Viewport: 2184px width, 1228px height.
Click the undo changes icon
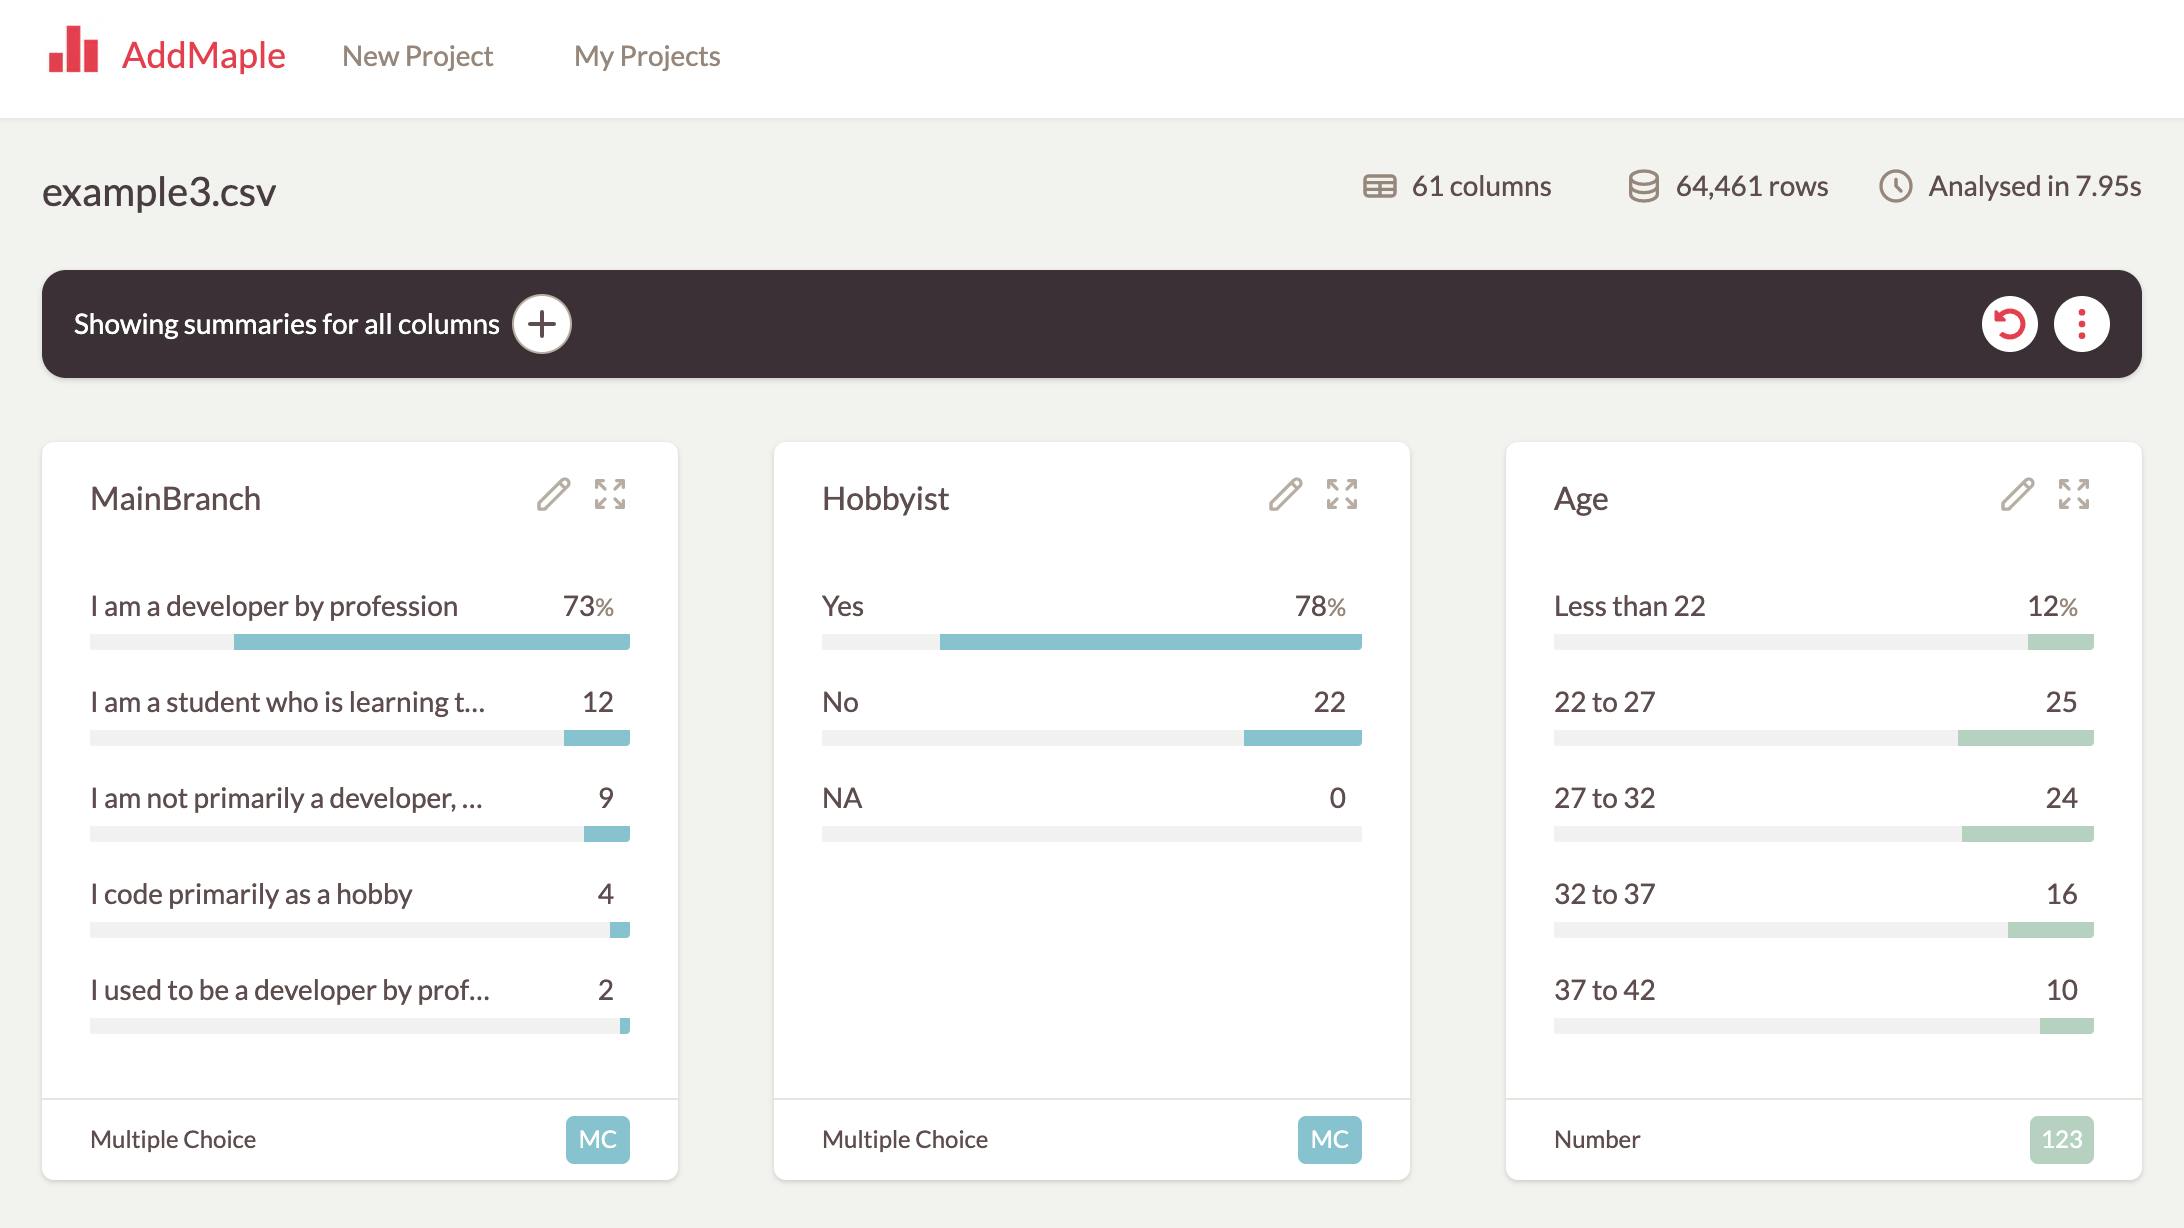(2012, 323)
